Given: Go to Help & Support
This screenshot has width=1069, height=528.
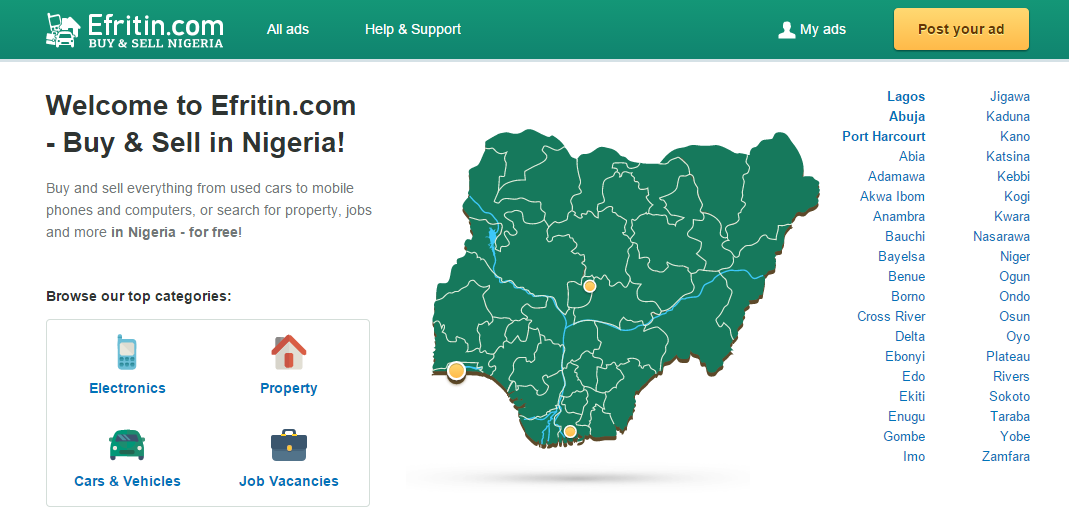Looking at the screenshot, I should point(413,29).
